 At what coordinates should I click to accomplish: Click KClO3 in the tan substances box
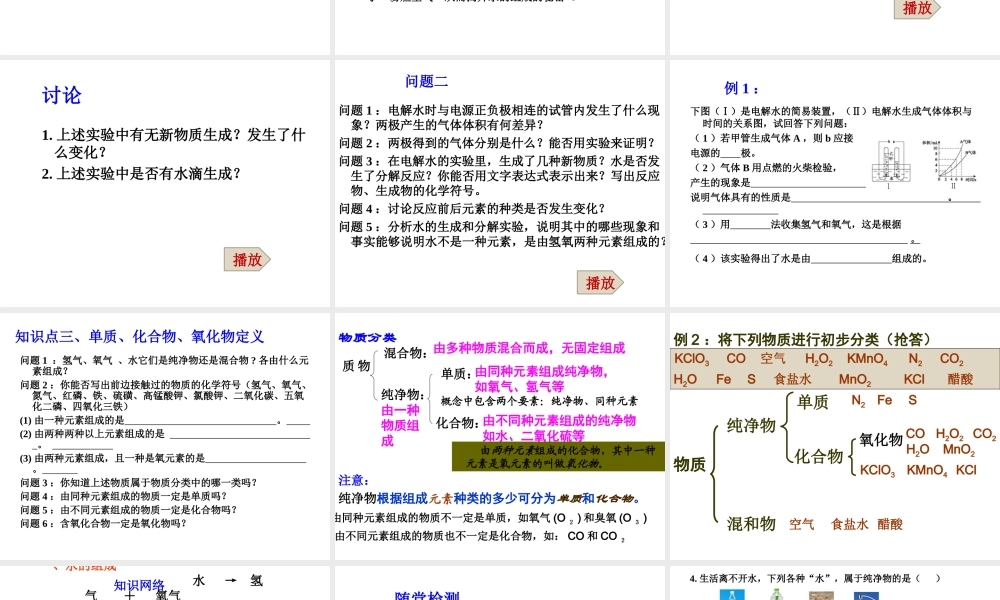coord(691,359)
